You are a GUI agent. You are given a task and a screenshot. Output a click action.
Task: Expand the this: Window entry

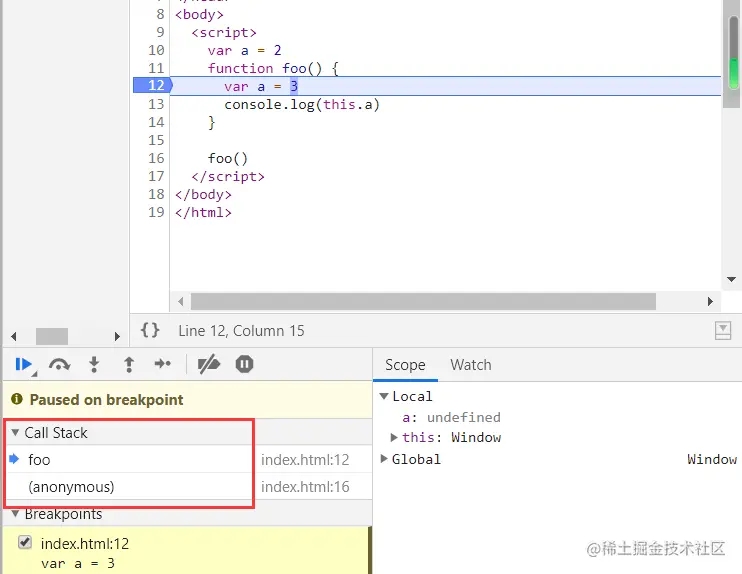coord(394,437)
